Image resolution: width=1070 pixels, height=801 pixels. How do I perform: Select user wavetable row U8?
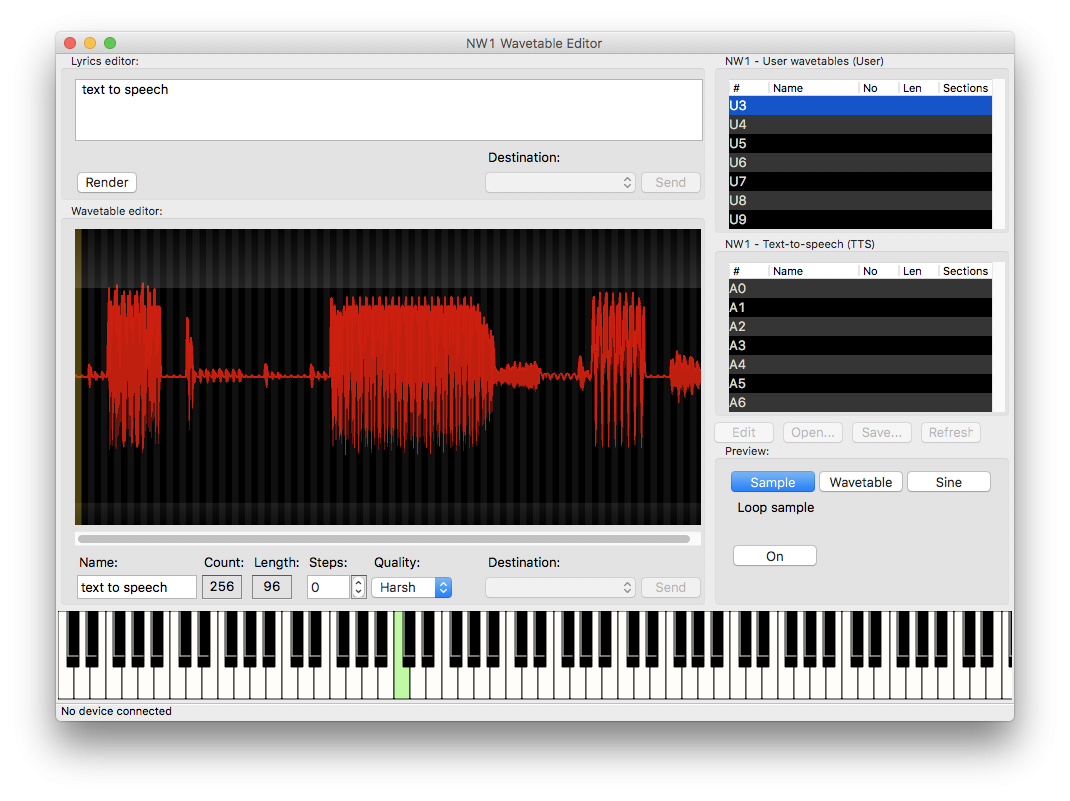point(860,201)
